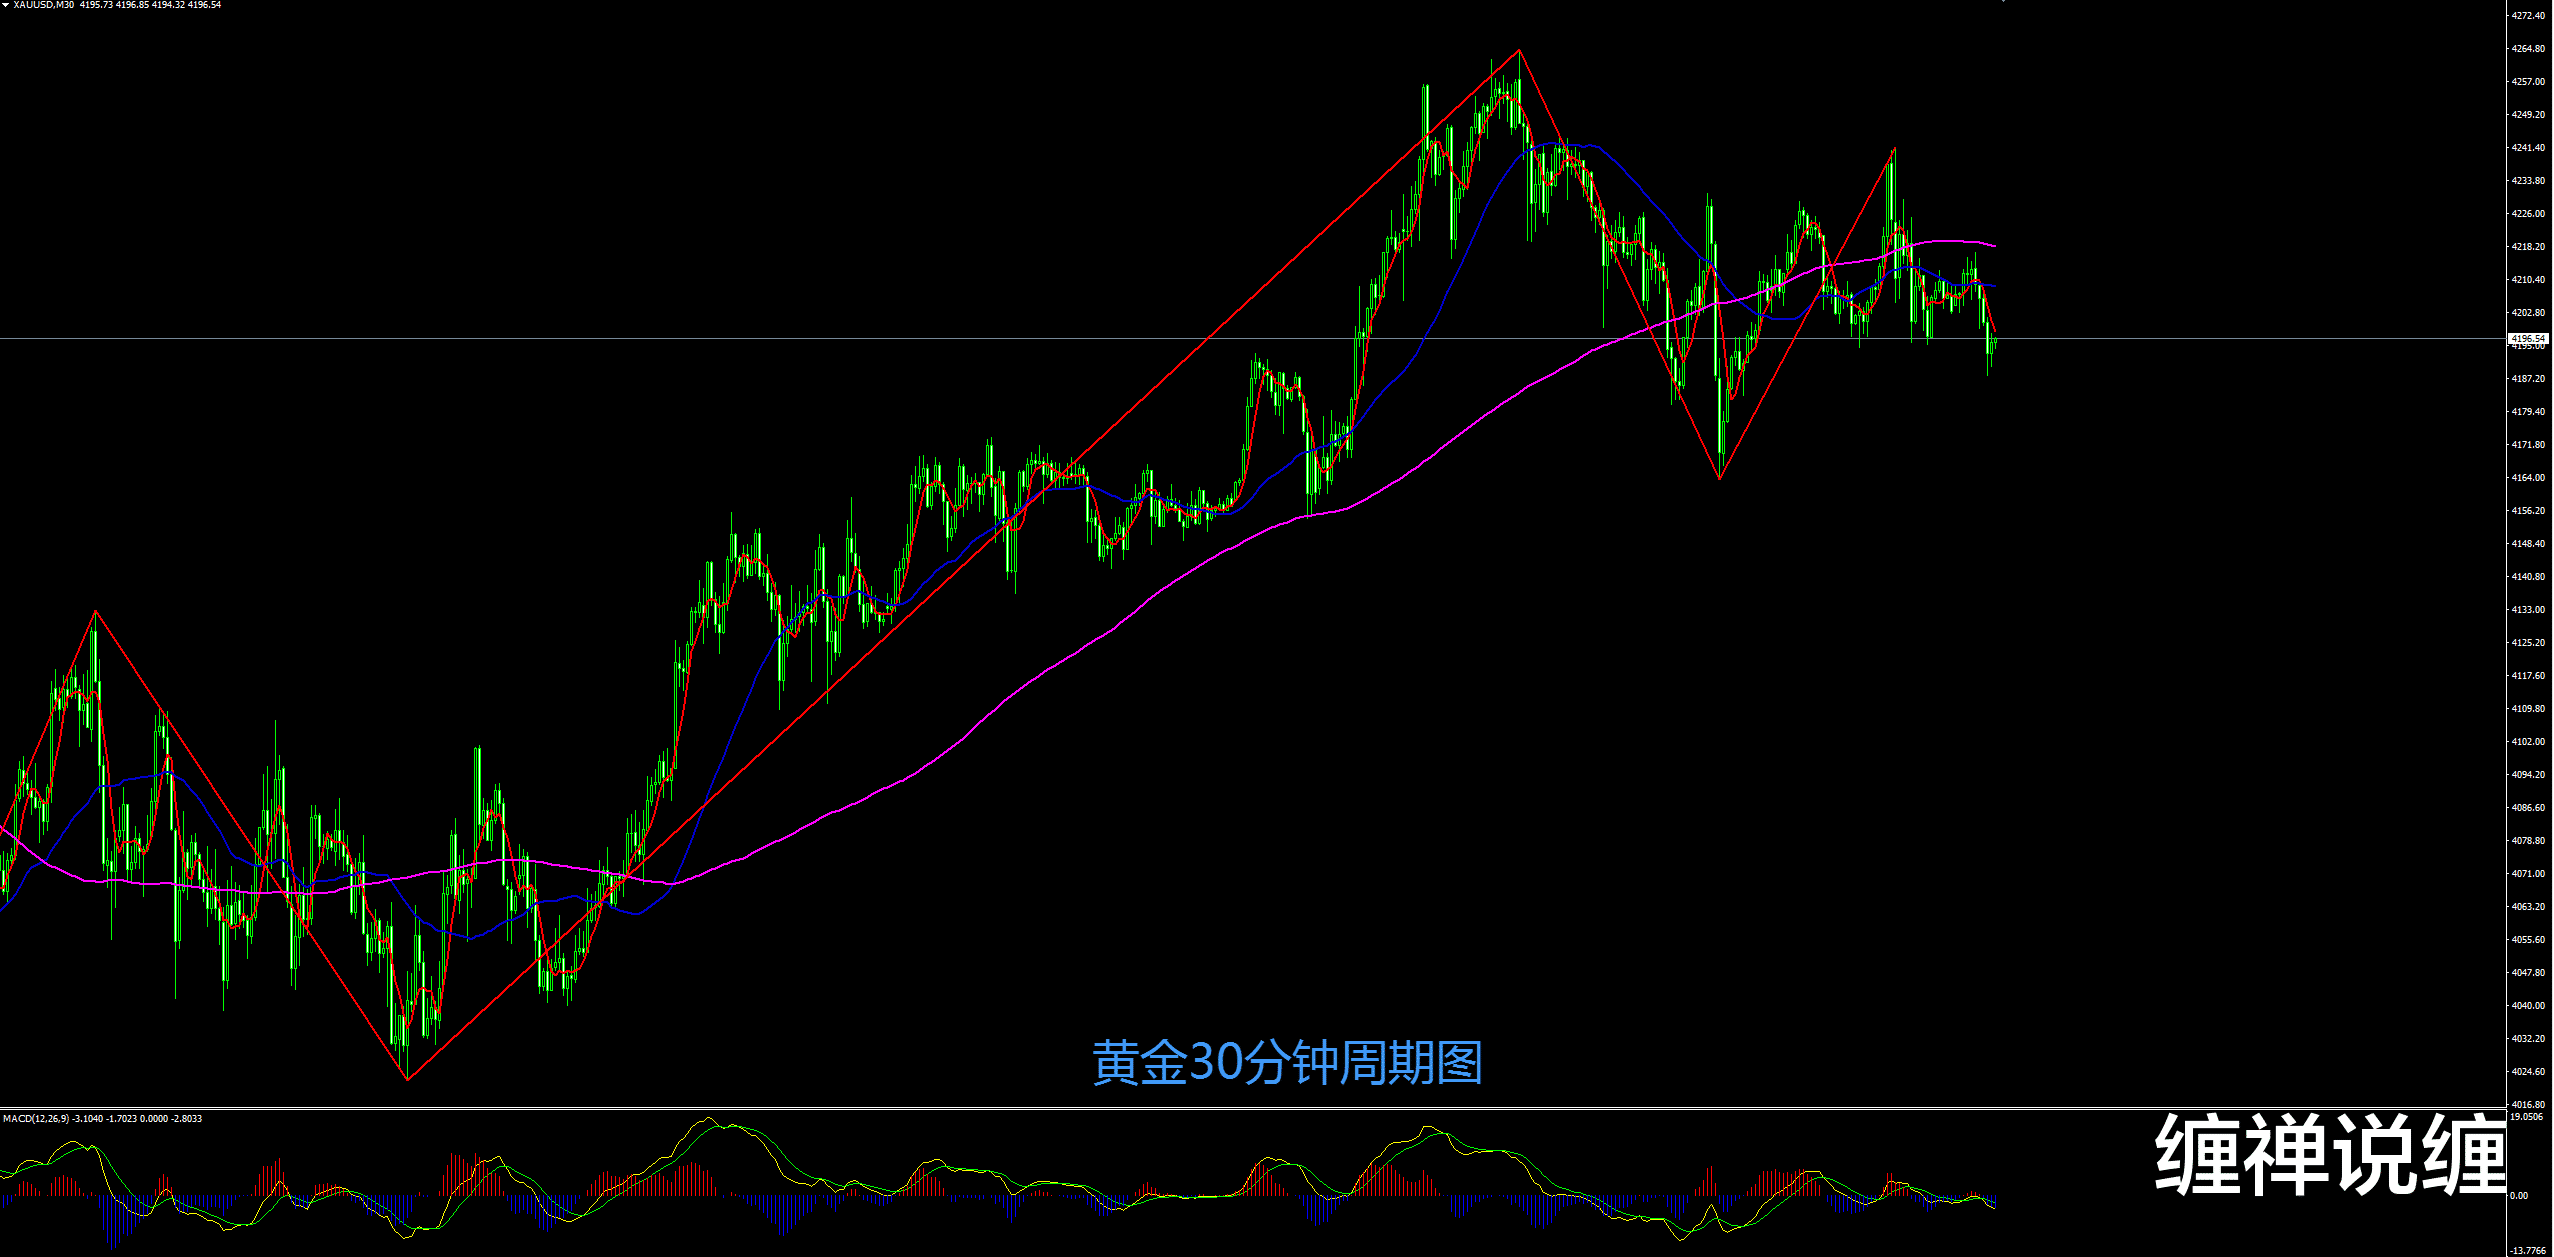Click right end of the magenta moving average
This screenshot has width=2554, height=1257.
coord(1994,245)
